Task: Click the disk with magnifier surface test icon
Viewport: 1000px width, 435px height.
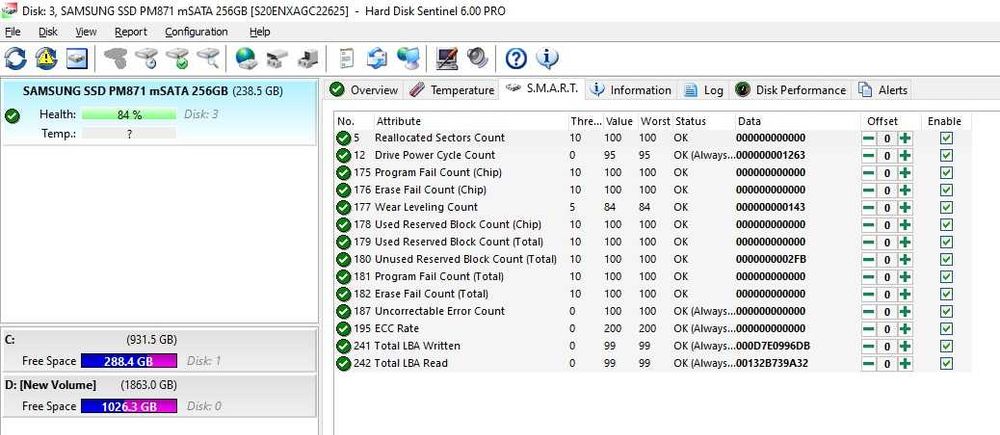Action: point(208,59)
